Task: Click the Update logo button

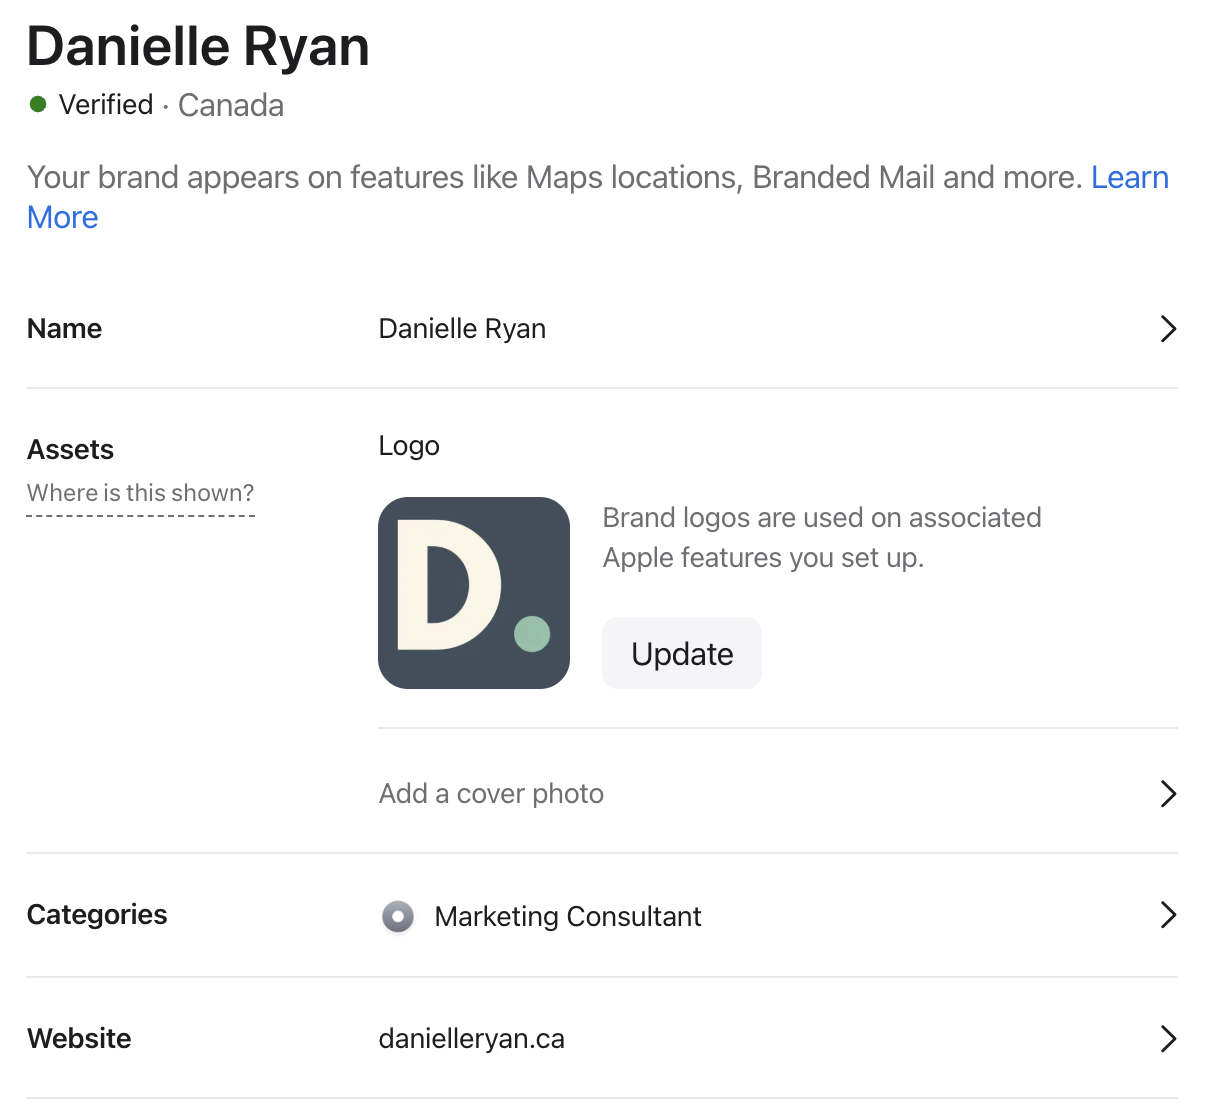Action: [x=682, y=653]
